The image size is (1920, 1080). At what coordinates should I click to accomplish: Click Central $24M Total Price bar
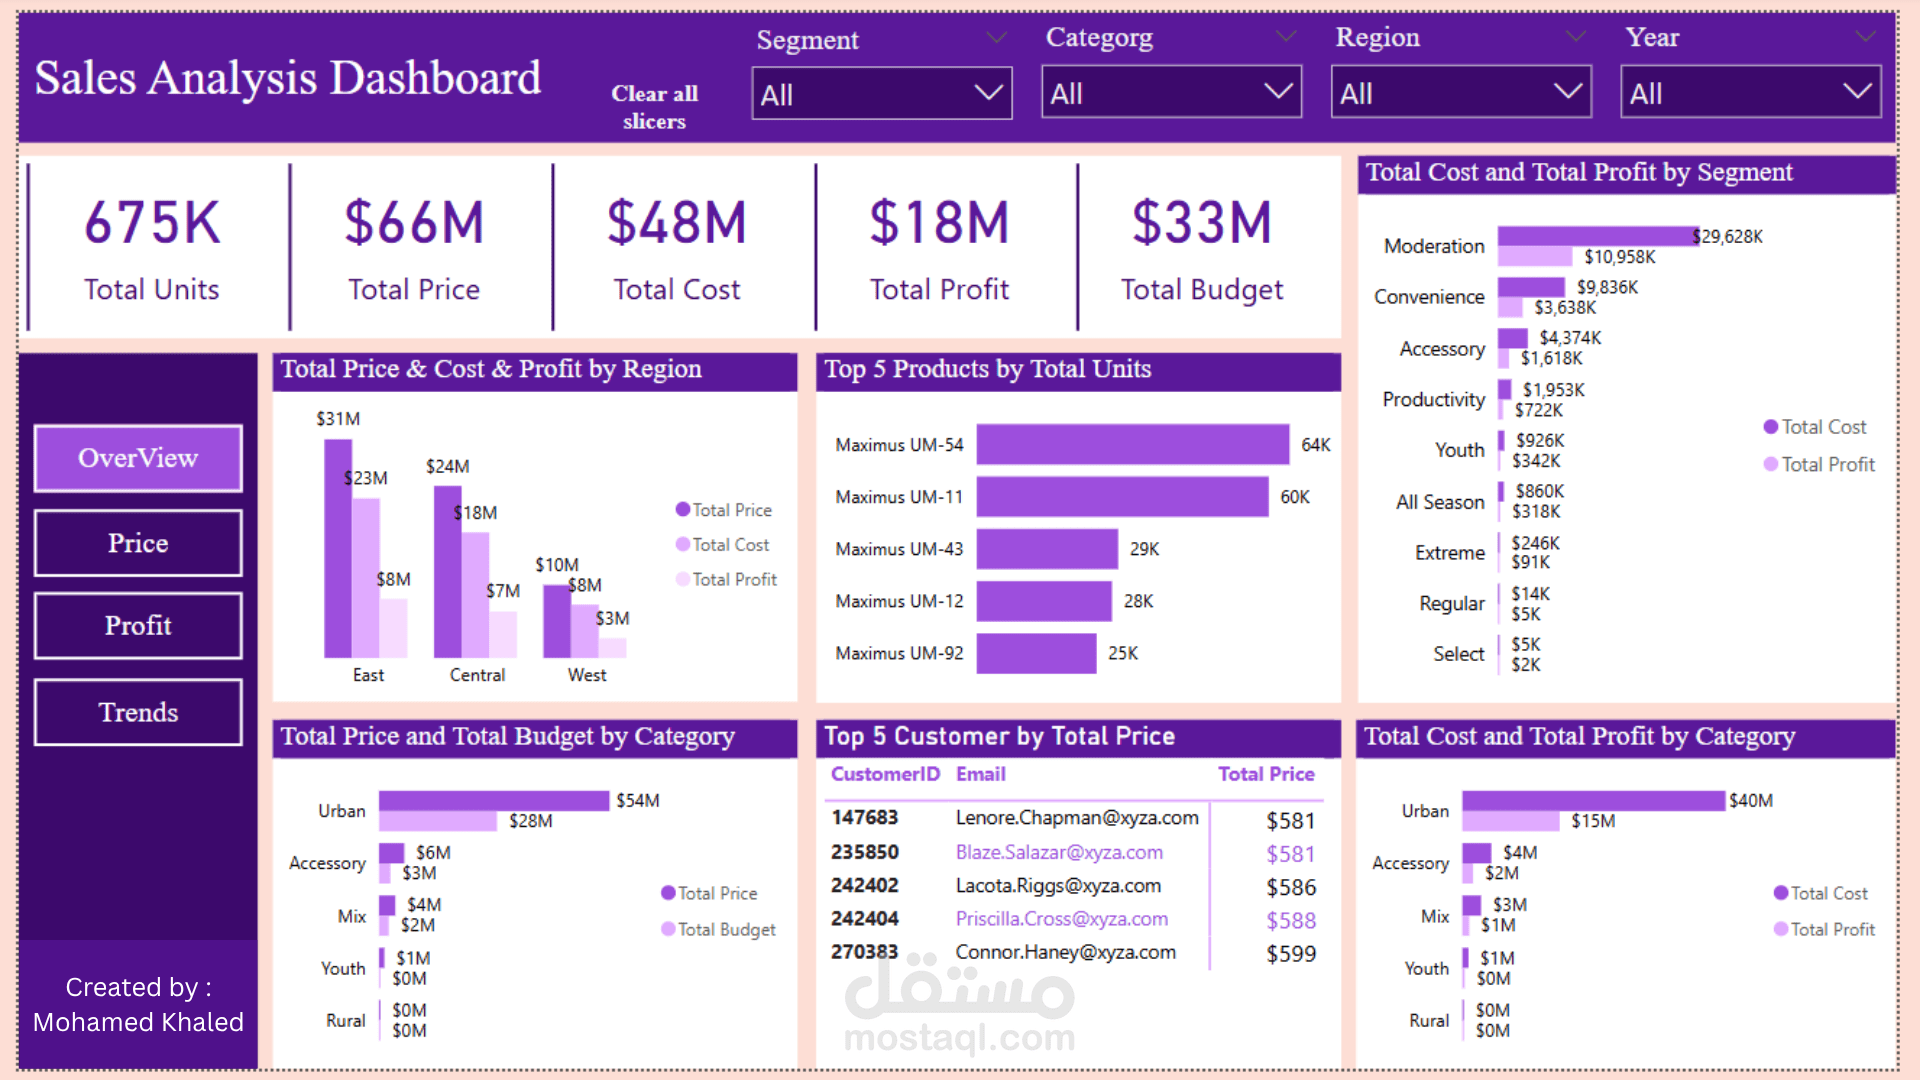coord(447,572)
